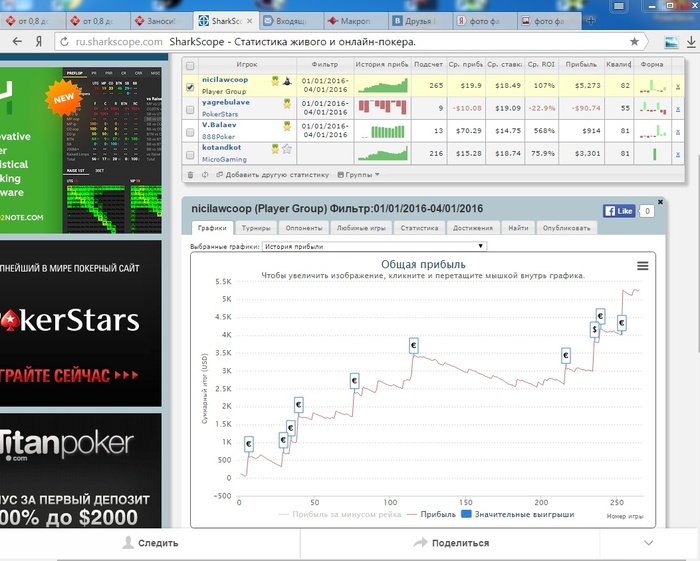Screen dimensions: 700x561
Task: Toggle the select-all checkbox in the table header
Action: [x=190, y=66]
